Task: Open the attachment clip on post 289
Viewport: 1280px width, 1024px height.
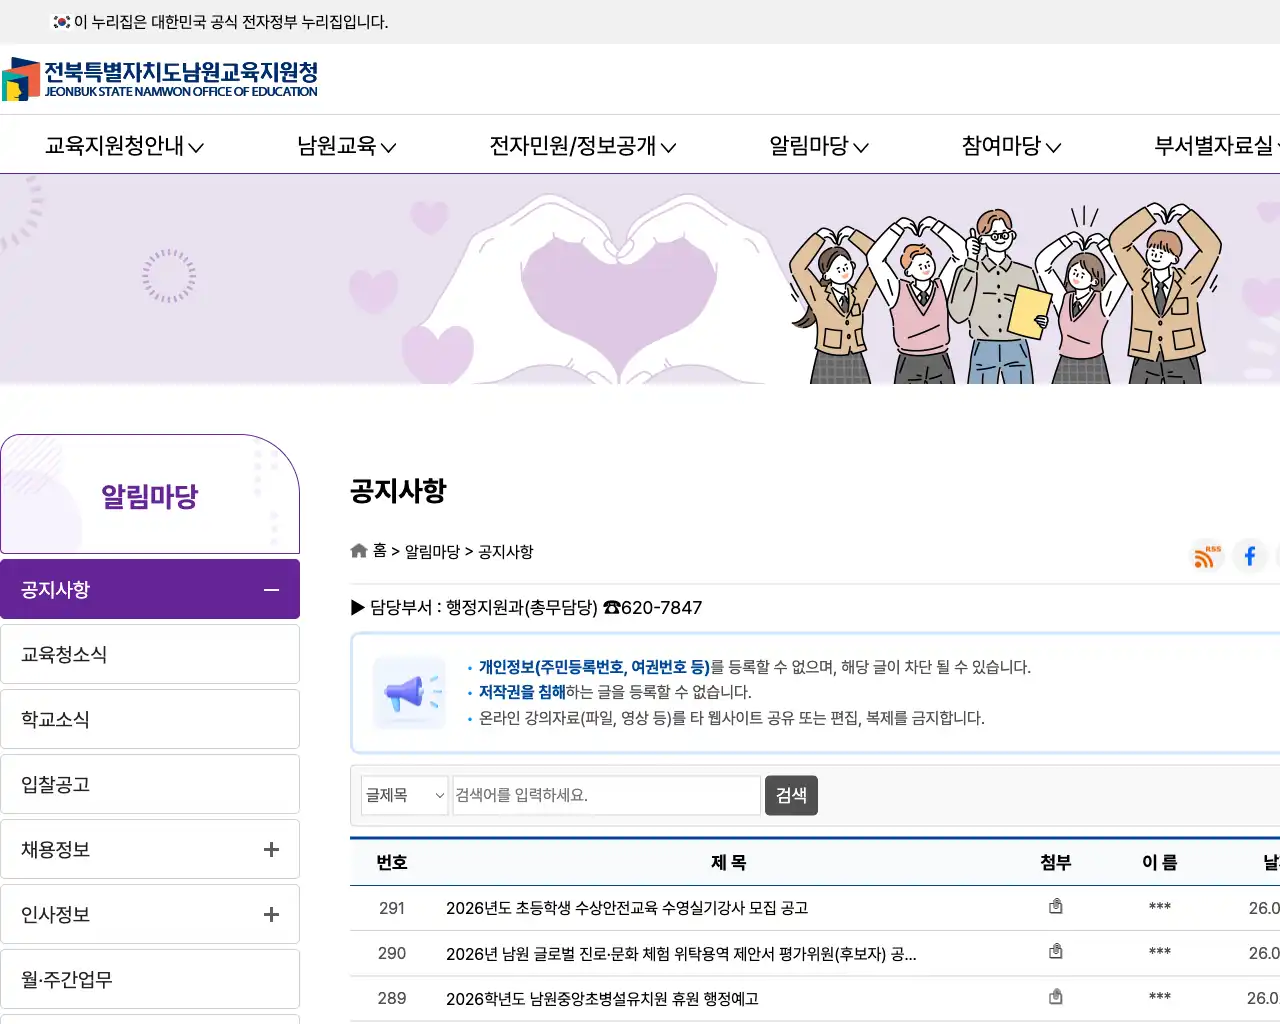Action: tap(1056, 996)
